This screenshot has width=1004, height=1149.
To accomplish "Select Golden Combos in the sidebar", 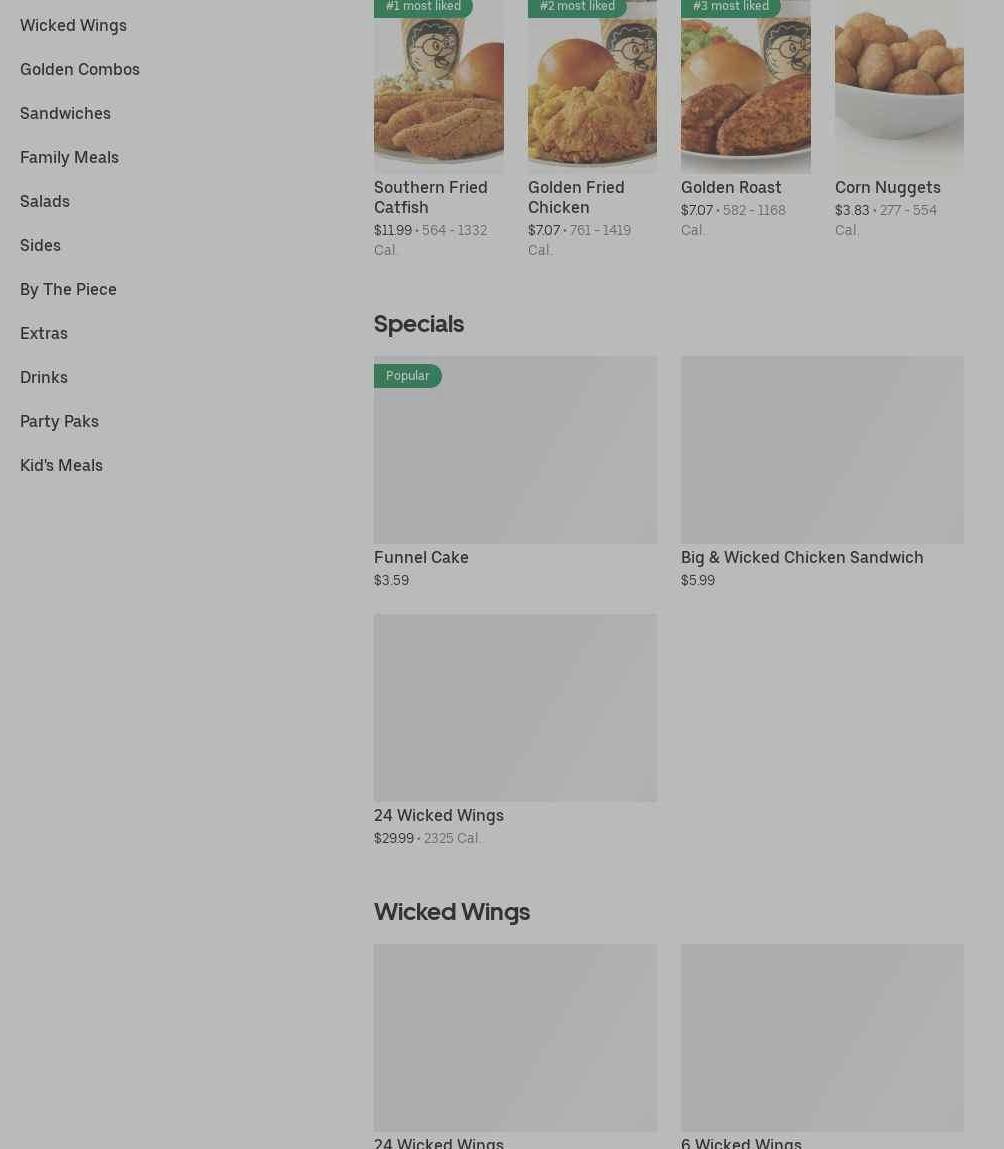I will 80,69.
